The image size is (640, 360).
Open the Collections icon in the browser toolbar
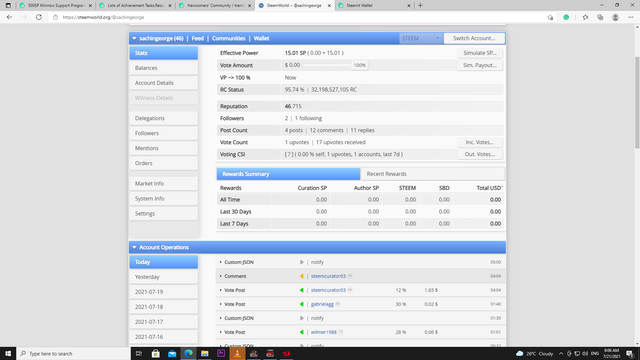pos(600,17)
